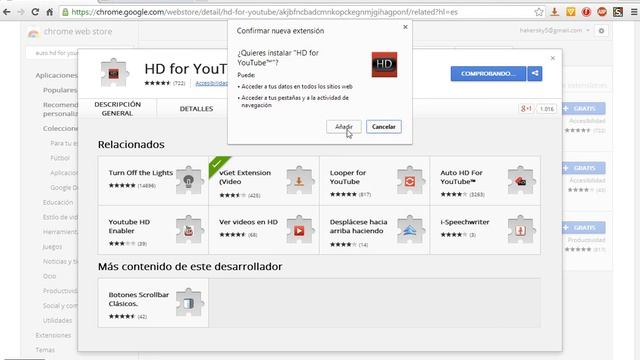Open Ver videos en HD play icon

click(300, 230)
